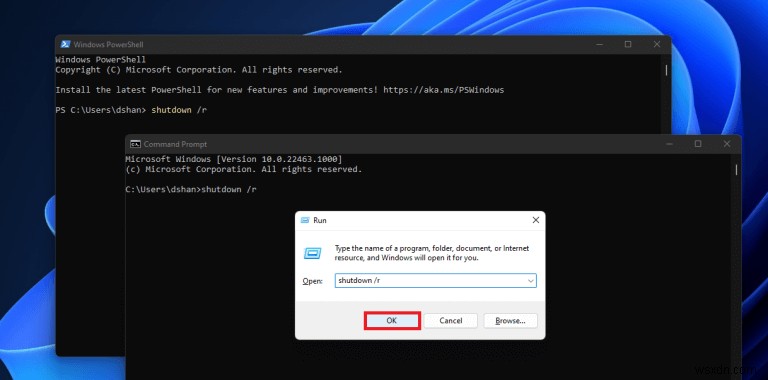Click the Run program icon beside the description

coord(312,253)
